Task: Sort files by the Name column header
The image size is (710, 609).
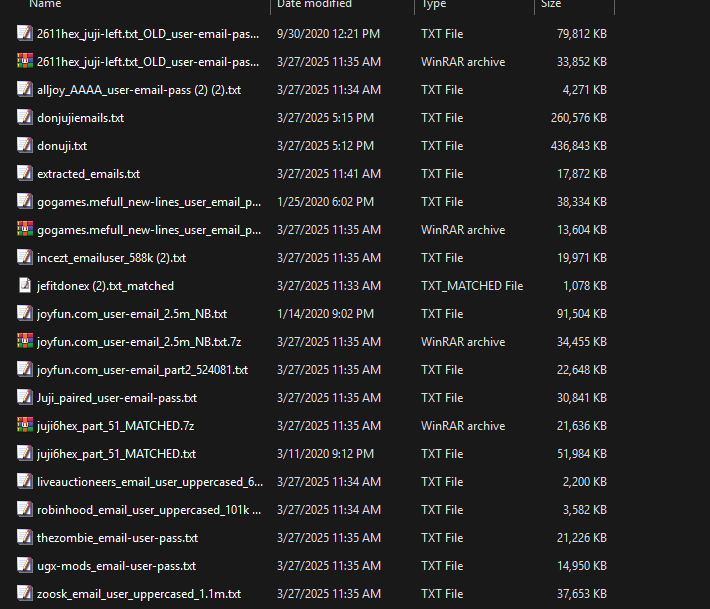Action: [45, 4]
